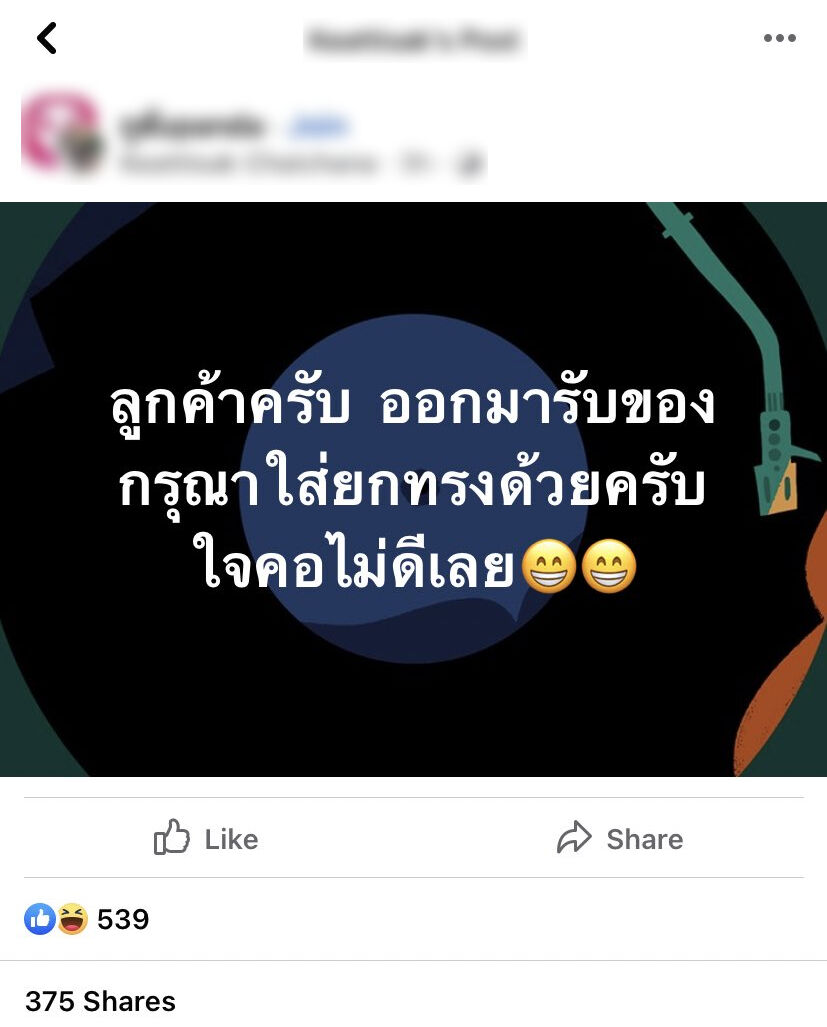Open the poster's blurred profile avatar
The image size is (827, 1027).
60,133
